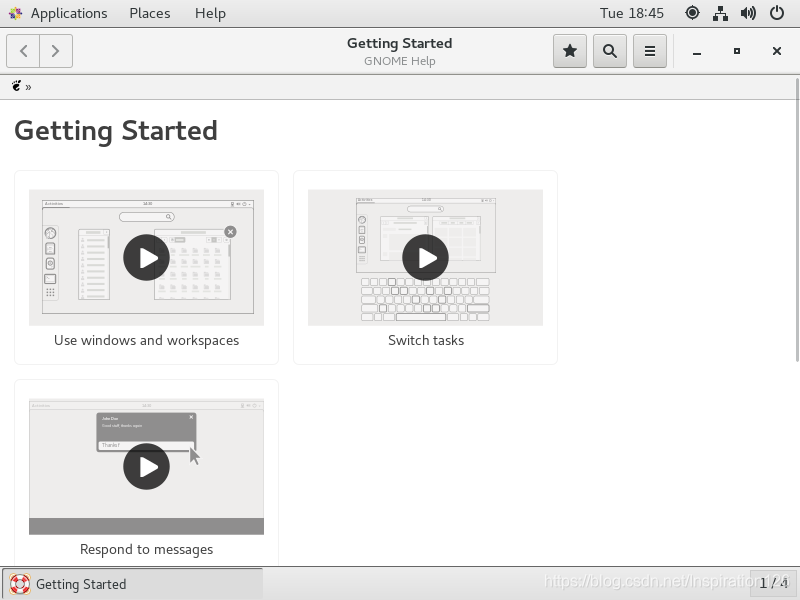Click the lifebuoy help icon in taskbar
Image resolution: width=800 pixels, height=600 pixels.
20,584
